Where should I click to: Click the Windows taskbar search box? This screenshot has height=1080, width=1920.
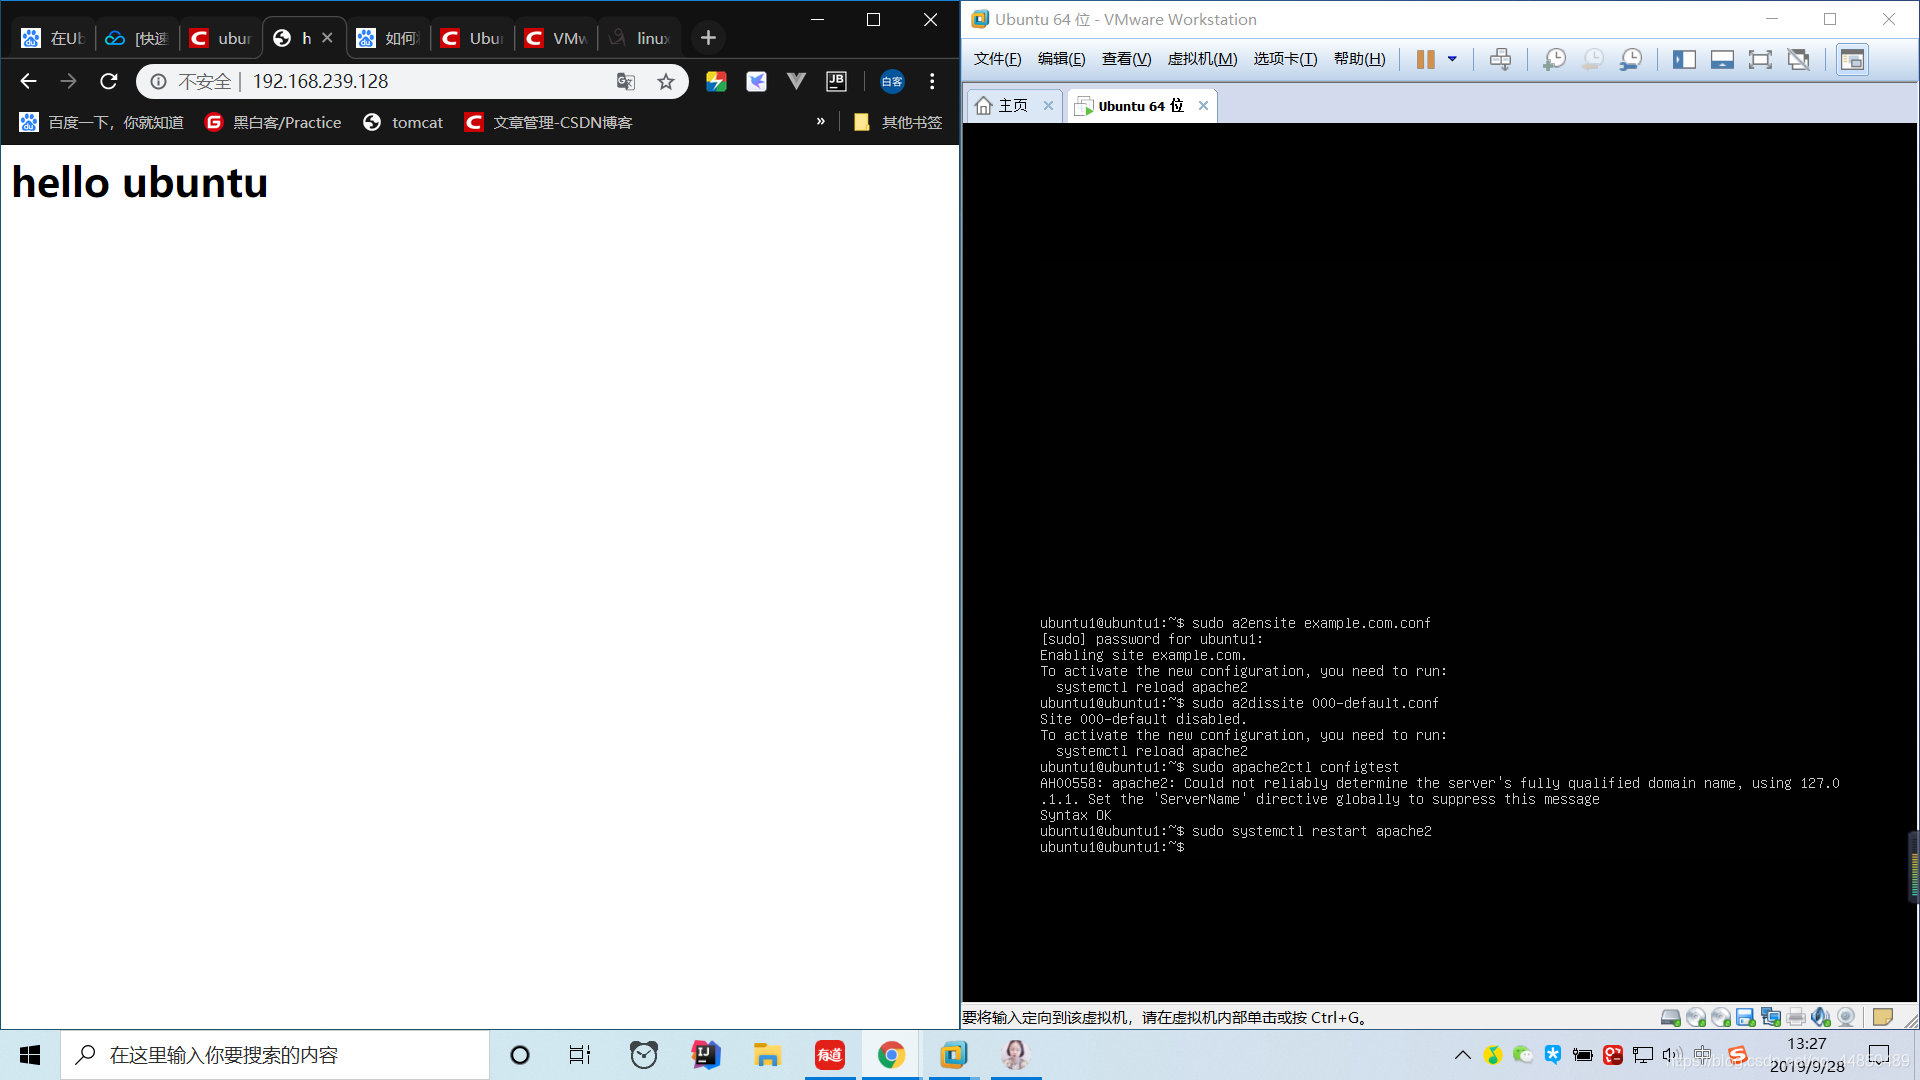click(x=275, y=1055)
